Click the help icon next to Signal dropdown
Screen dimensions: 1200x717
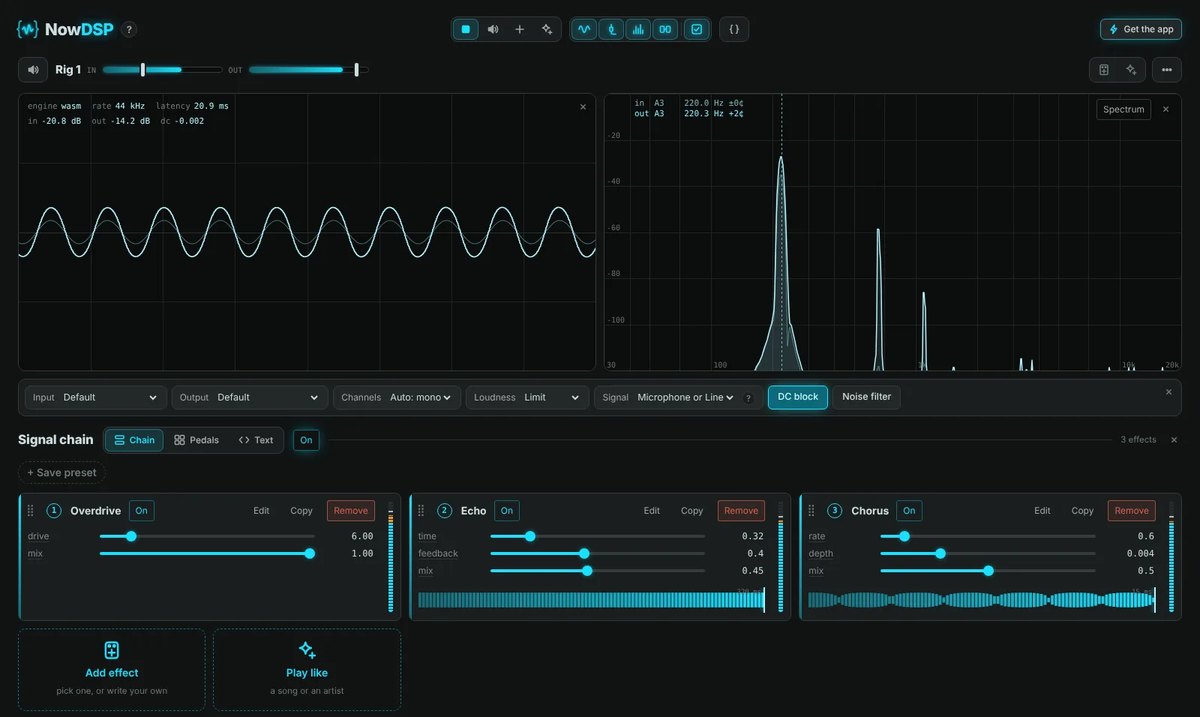pos(748,398)
